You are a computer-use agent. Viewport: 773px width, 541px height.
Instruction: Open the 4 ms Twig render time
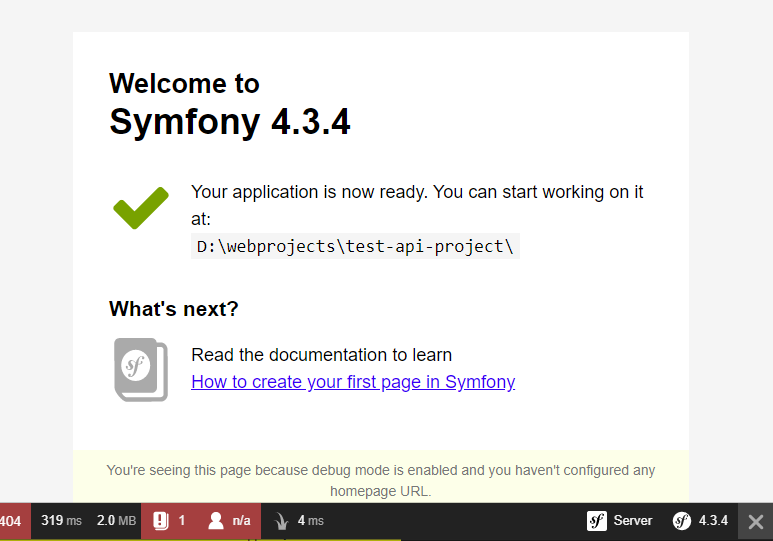click(x=310, y=521)
